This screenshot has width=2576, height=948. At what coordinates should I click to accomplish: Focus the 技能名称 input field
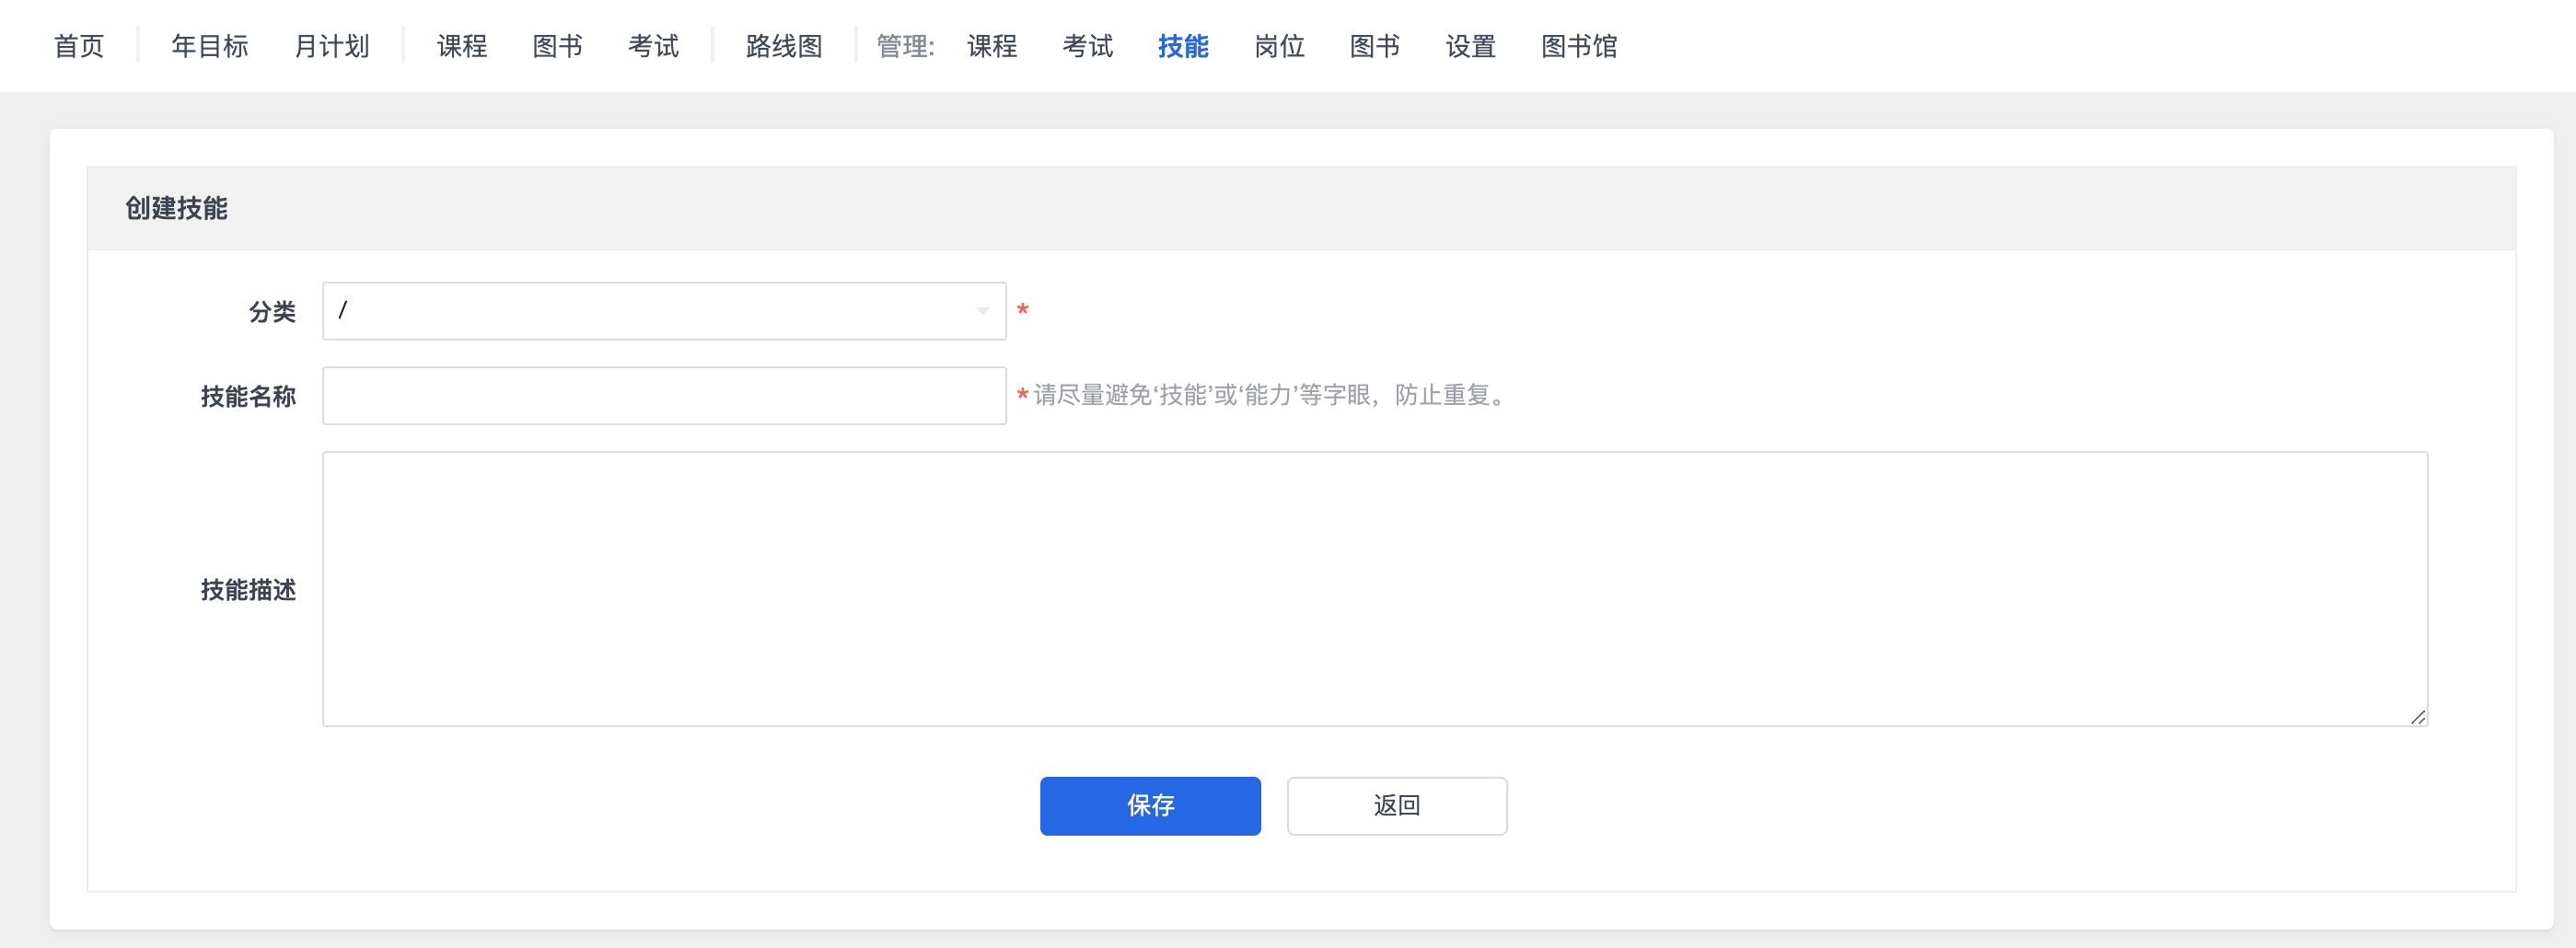pos(664,396)
